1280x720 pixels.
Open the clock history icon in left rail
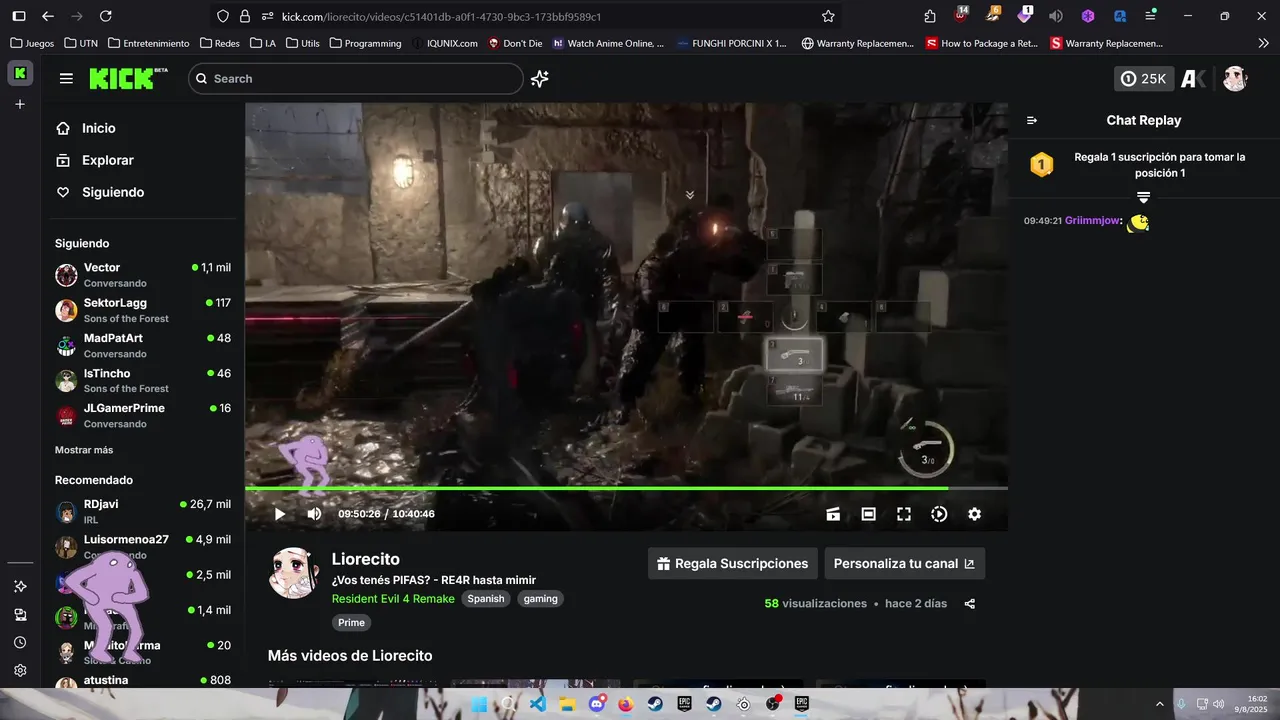19,643
